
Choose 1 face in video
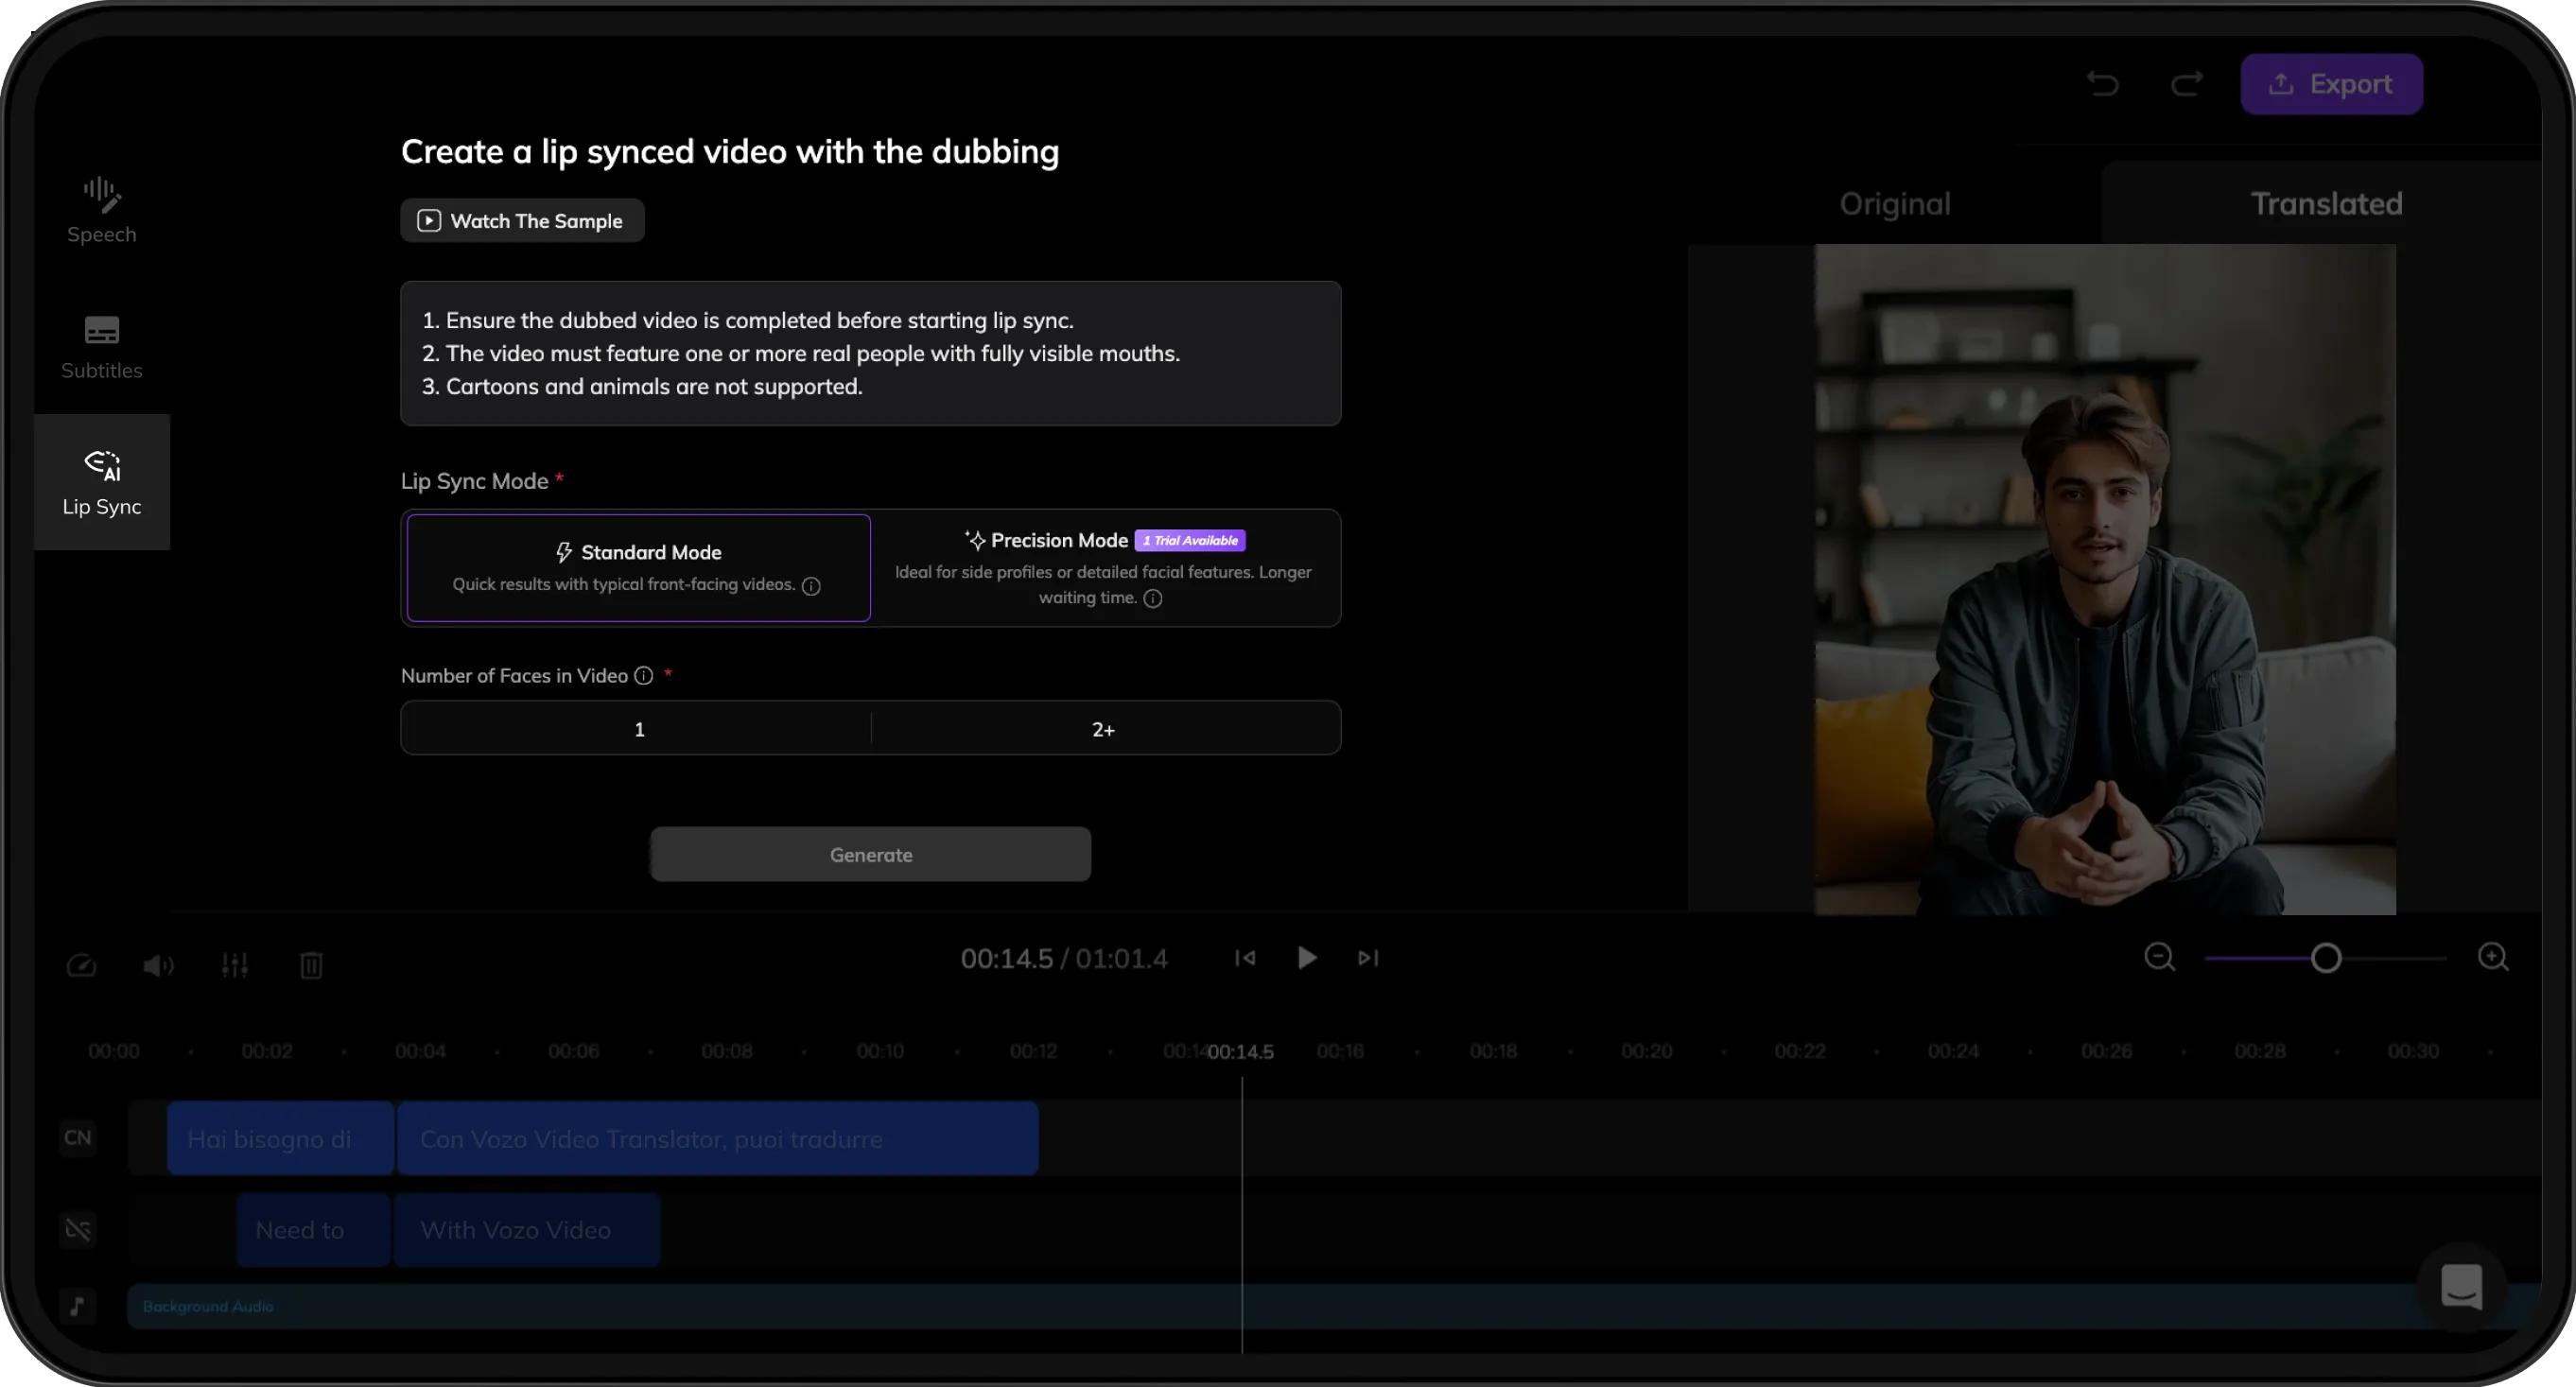pos(639,729)
